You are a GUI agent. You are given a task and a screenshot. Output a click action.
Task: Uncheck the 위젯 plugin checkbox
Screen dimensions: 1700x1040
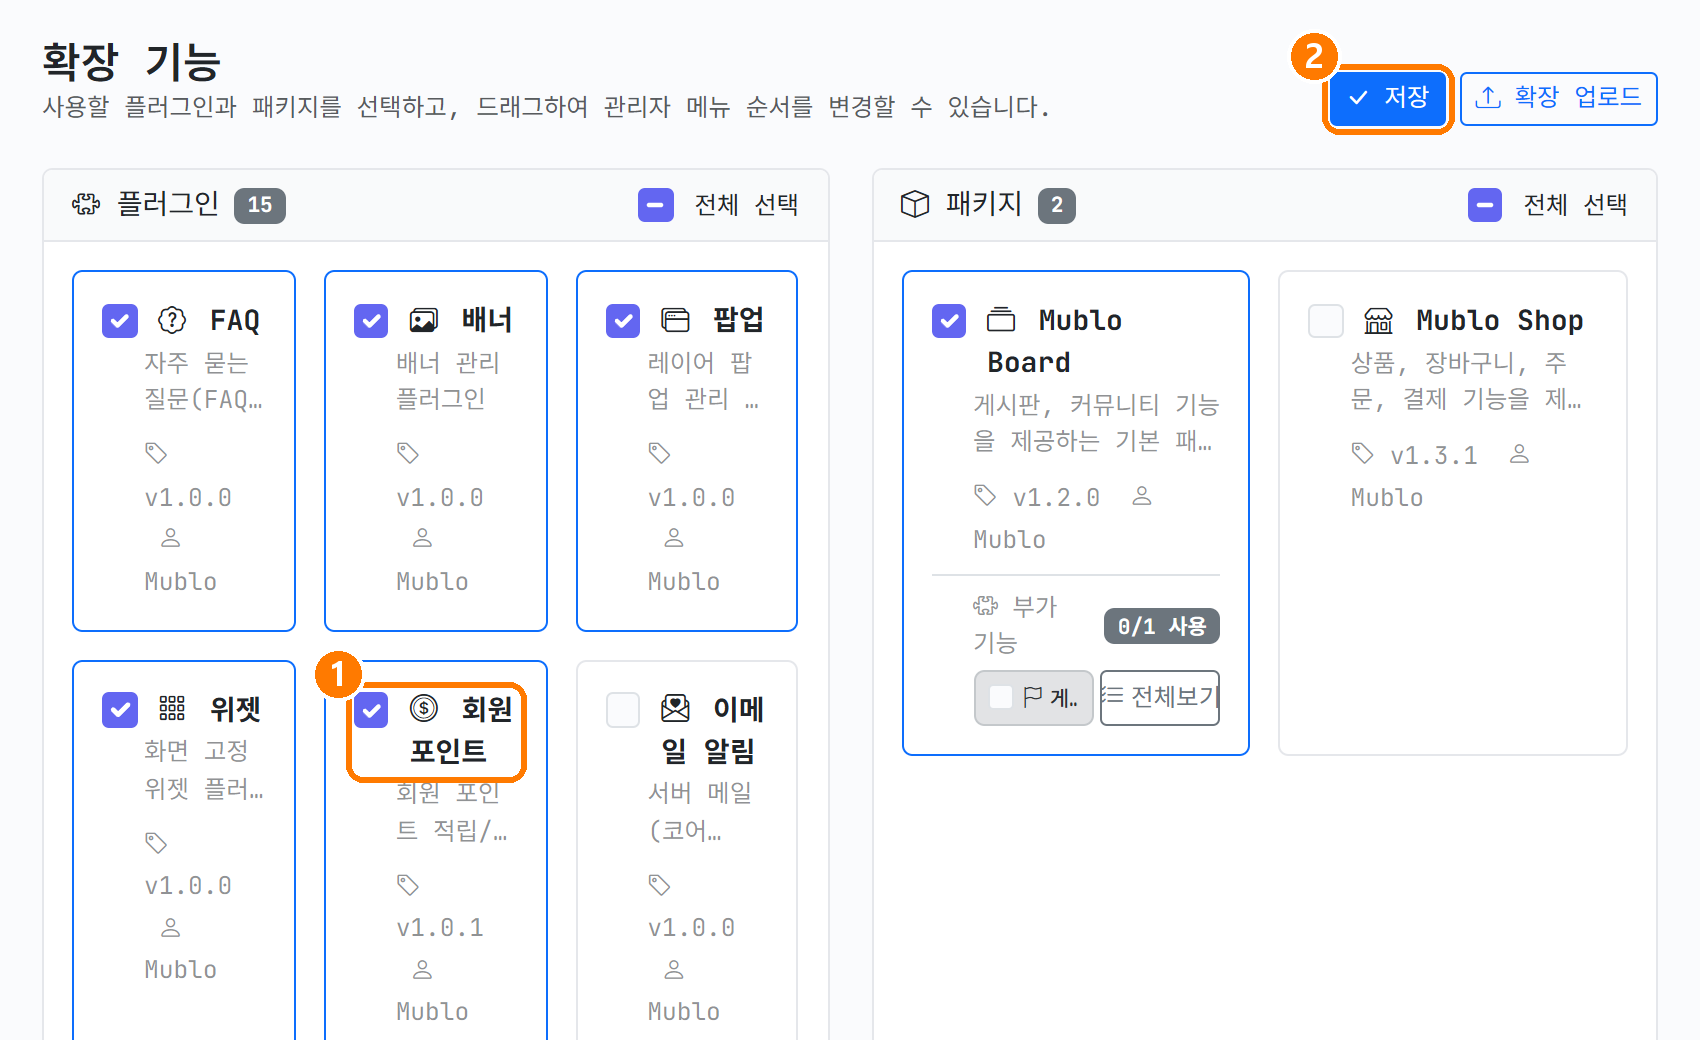click(x=120, y=710)
